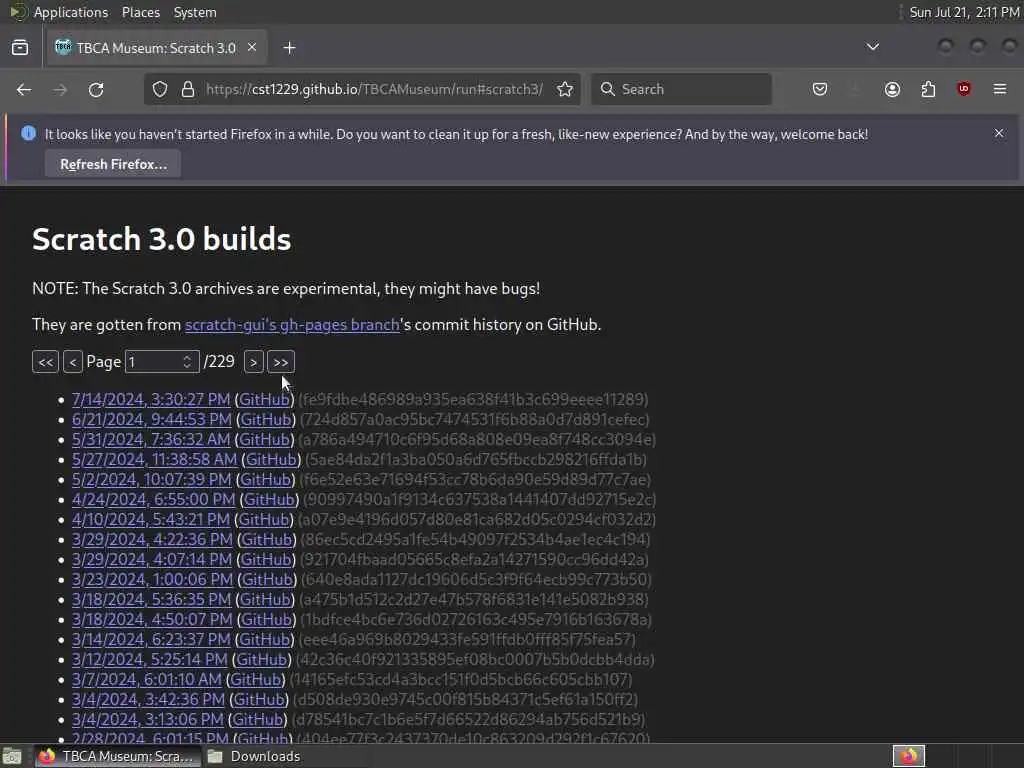1024x768 pixels.
Task: Click the clock Sun Jul 21, 2:11 PM
Action: tap(964, 12)
